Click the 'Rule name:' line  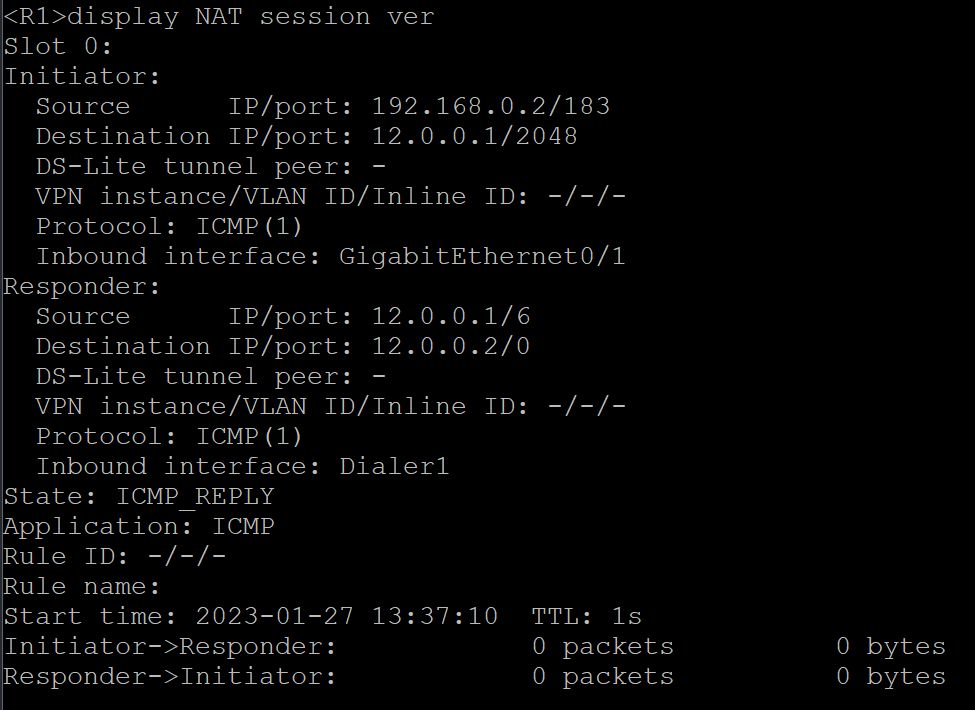point(82,586)
